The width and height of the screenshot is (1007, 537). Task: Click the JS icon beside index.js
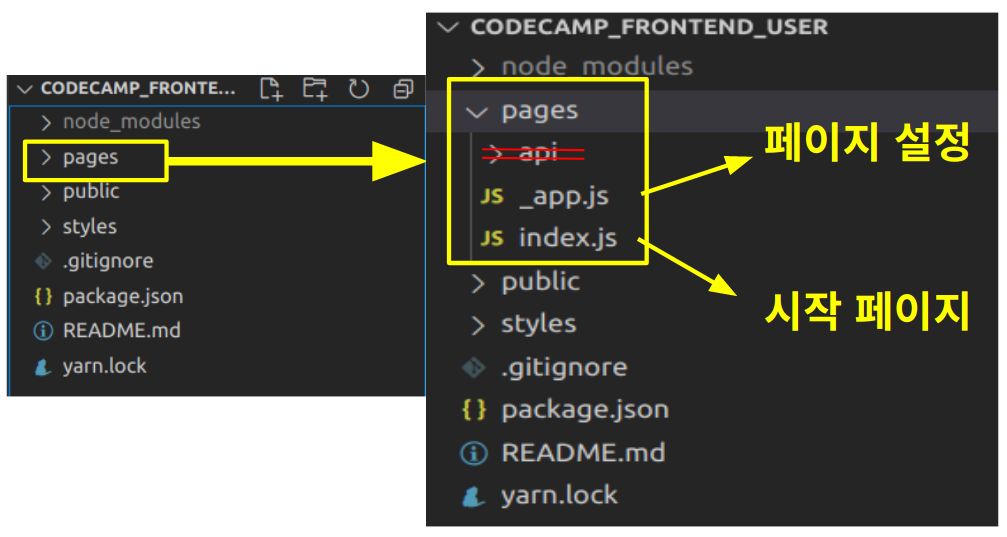(492, 238)
